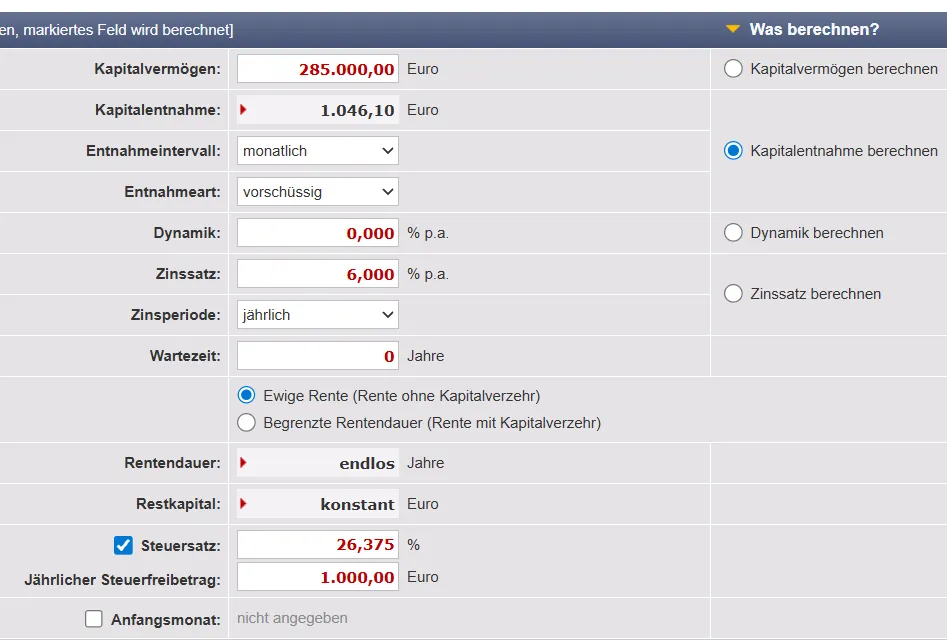Click the Was berechnen? header text
The image size is (947, 640).
click(x=814, y=30)
